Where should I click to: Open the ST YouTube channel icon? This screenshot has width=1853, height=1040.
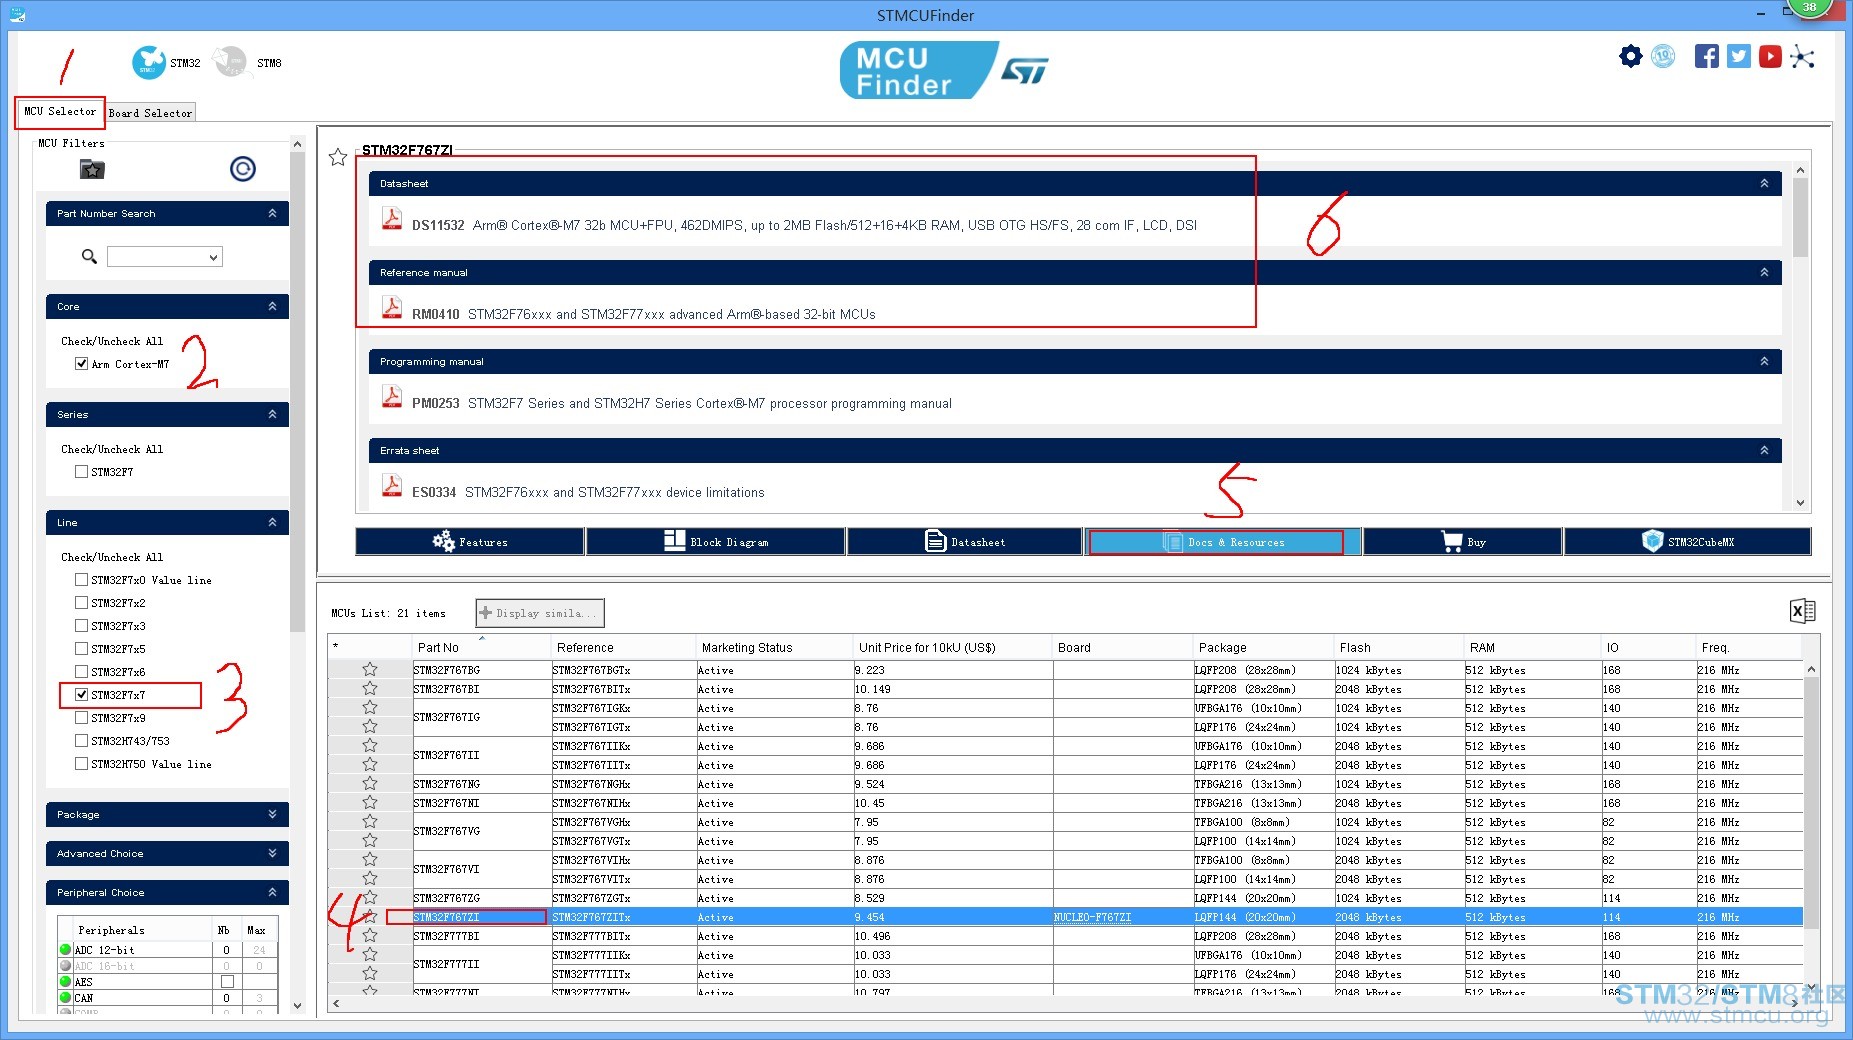point(1770,56)
